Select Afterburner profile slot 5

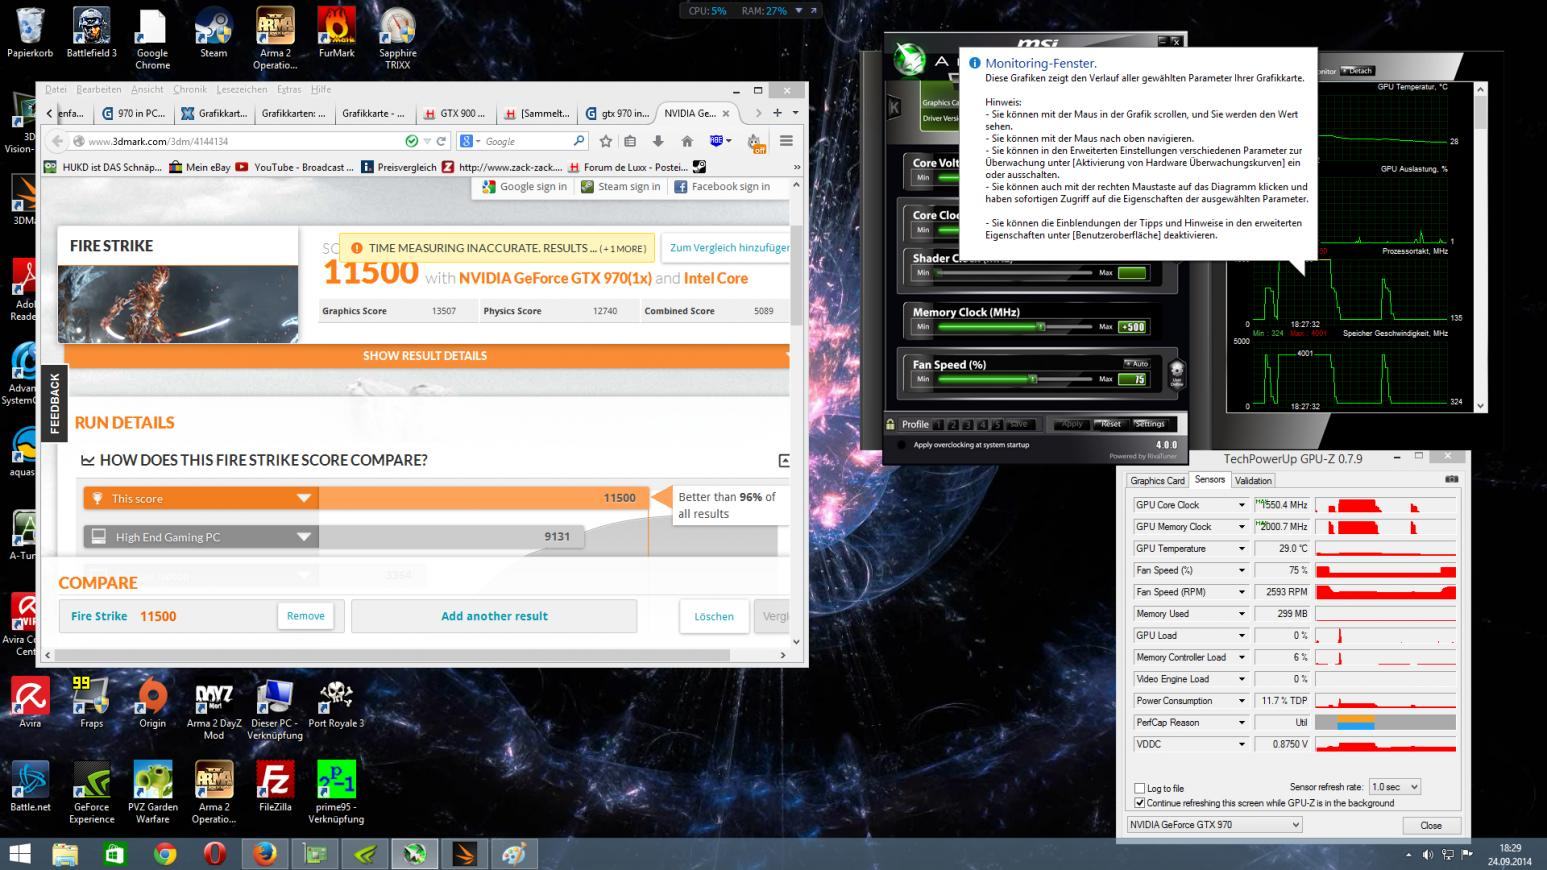(x=997, y=424)
